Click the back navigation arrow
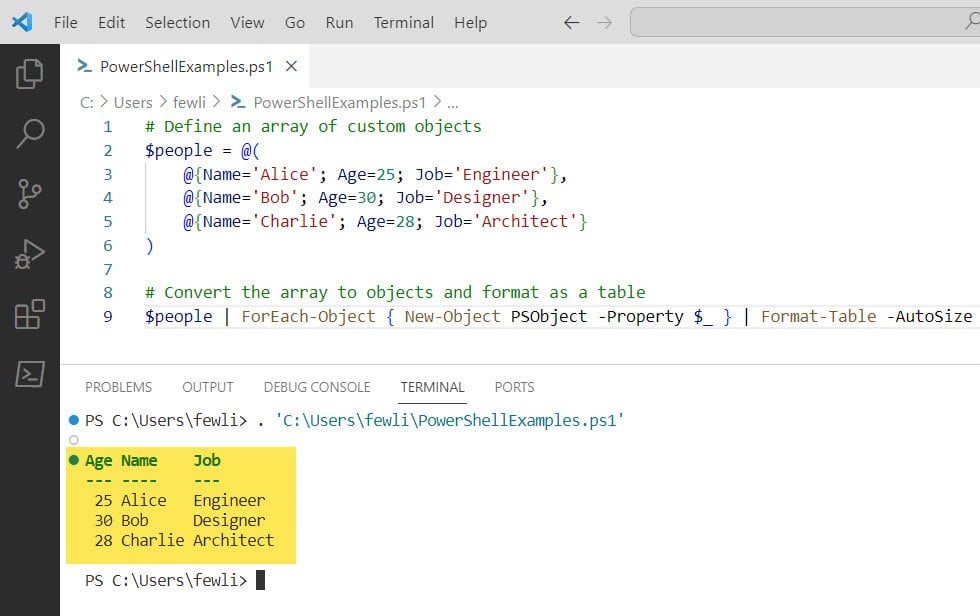 pyautogui.click(x=570, y=22)
